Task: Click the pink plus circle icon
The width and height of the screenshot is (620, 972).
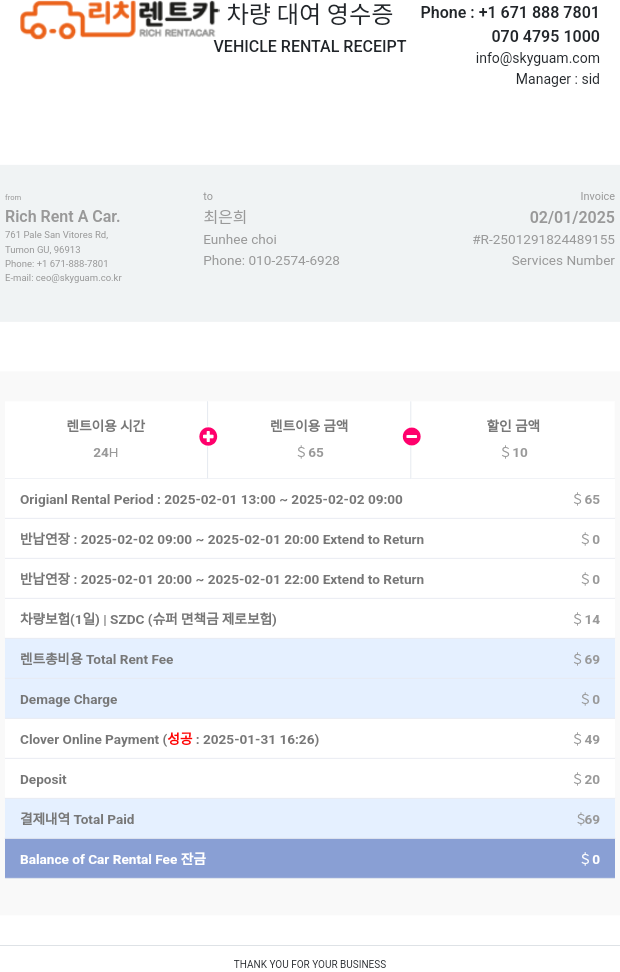Action: [x=208, y=437]
